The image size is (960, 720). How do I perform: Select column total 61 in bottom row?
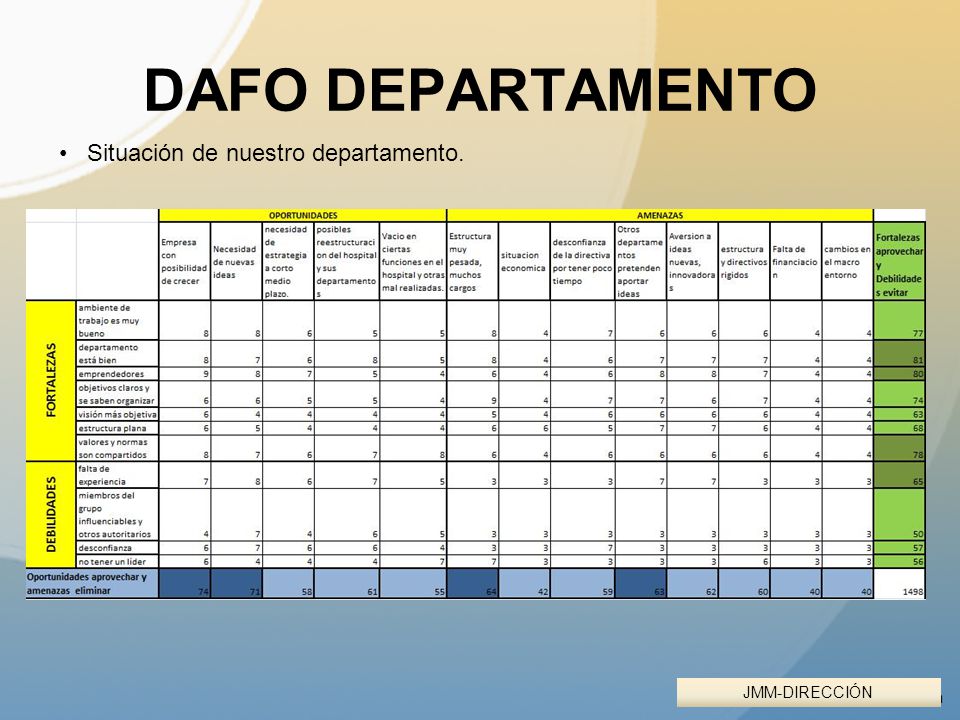click(347, 584)
